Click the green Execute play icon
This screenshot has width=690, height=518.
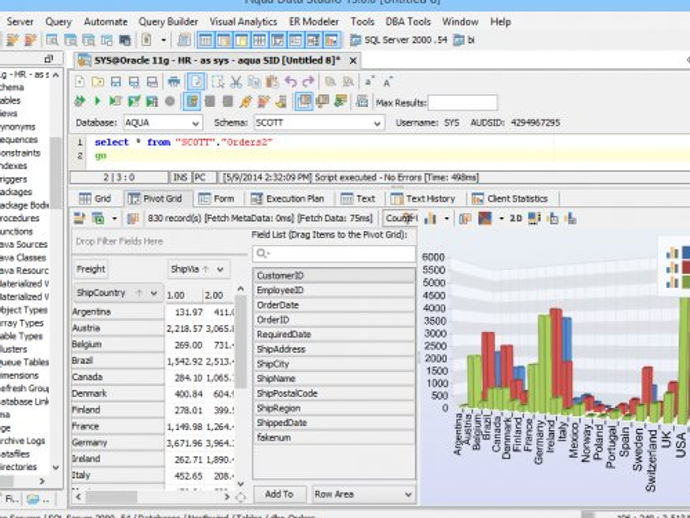tap(97, 102)
